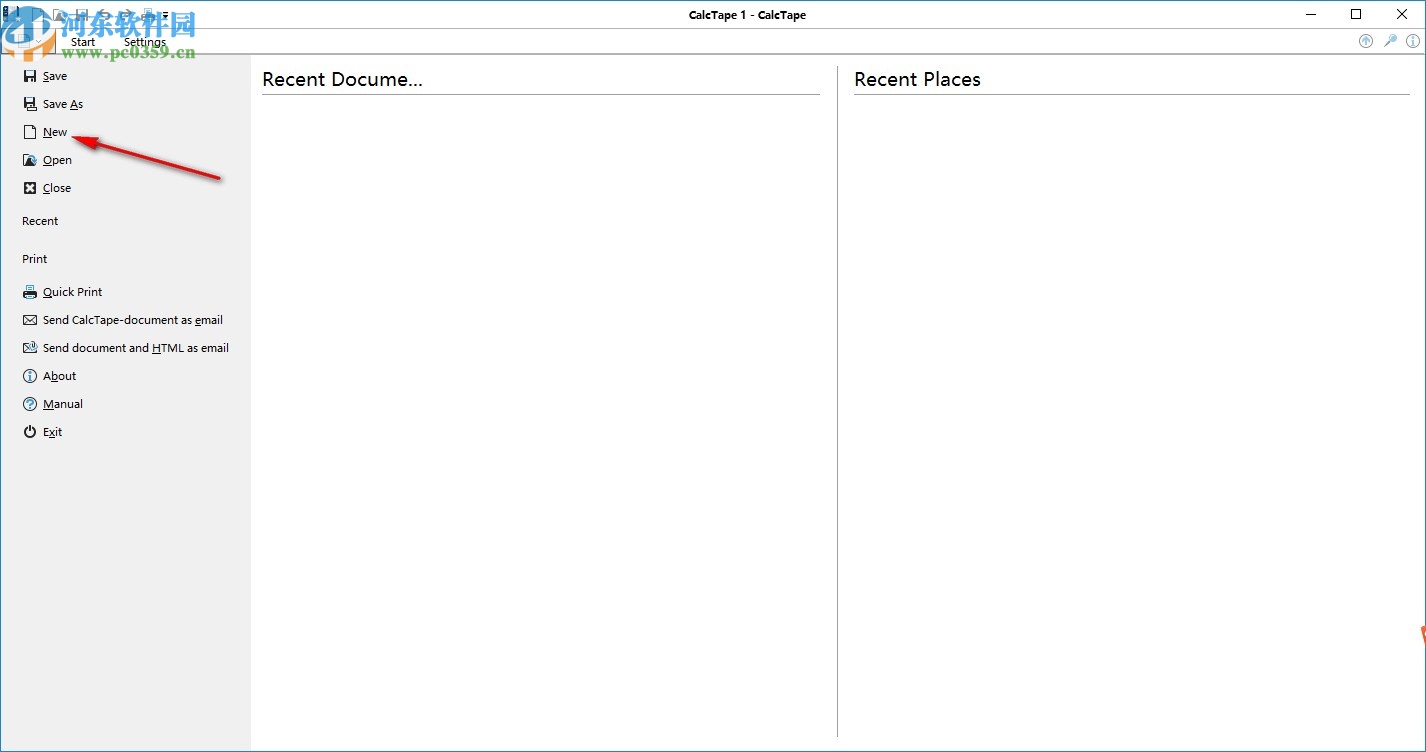The height and width of the screenshot is (752, 1426).
Task: Exit the CalcTape application
Action: tap(43, 432)
